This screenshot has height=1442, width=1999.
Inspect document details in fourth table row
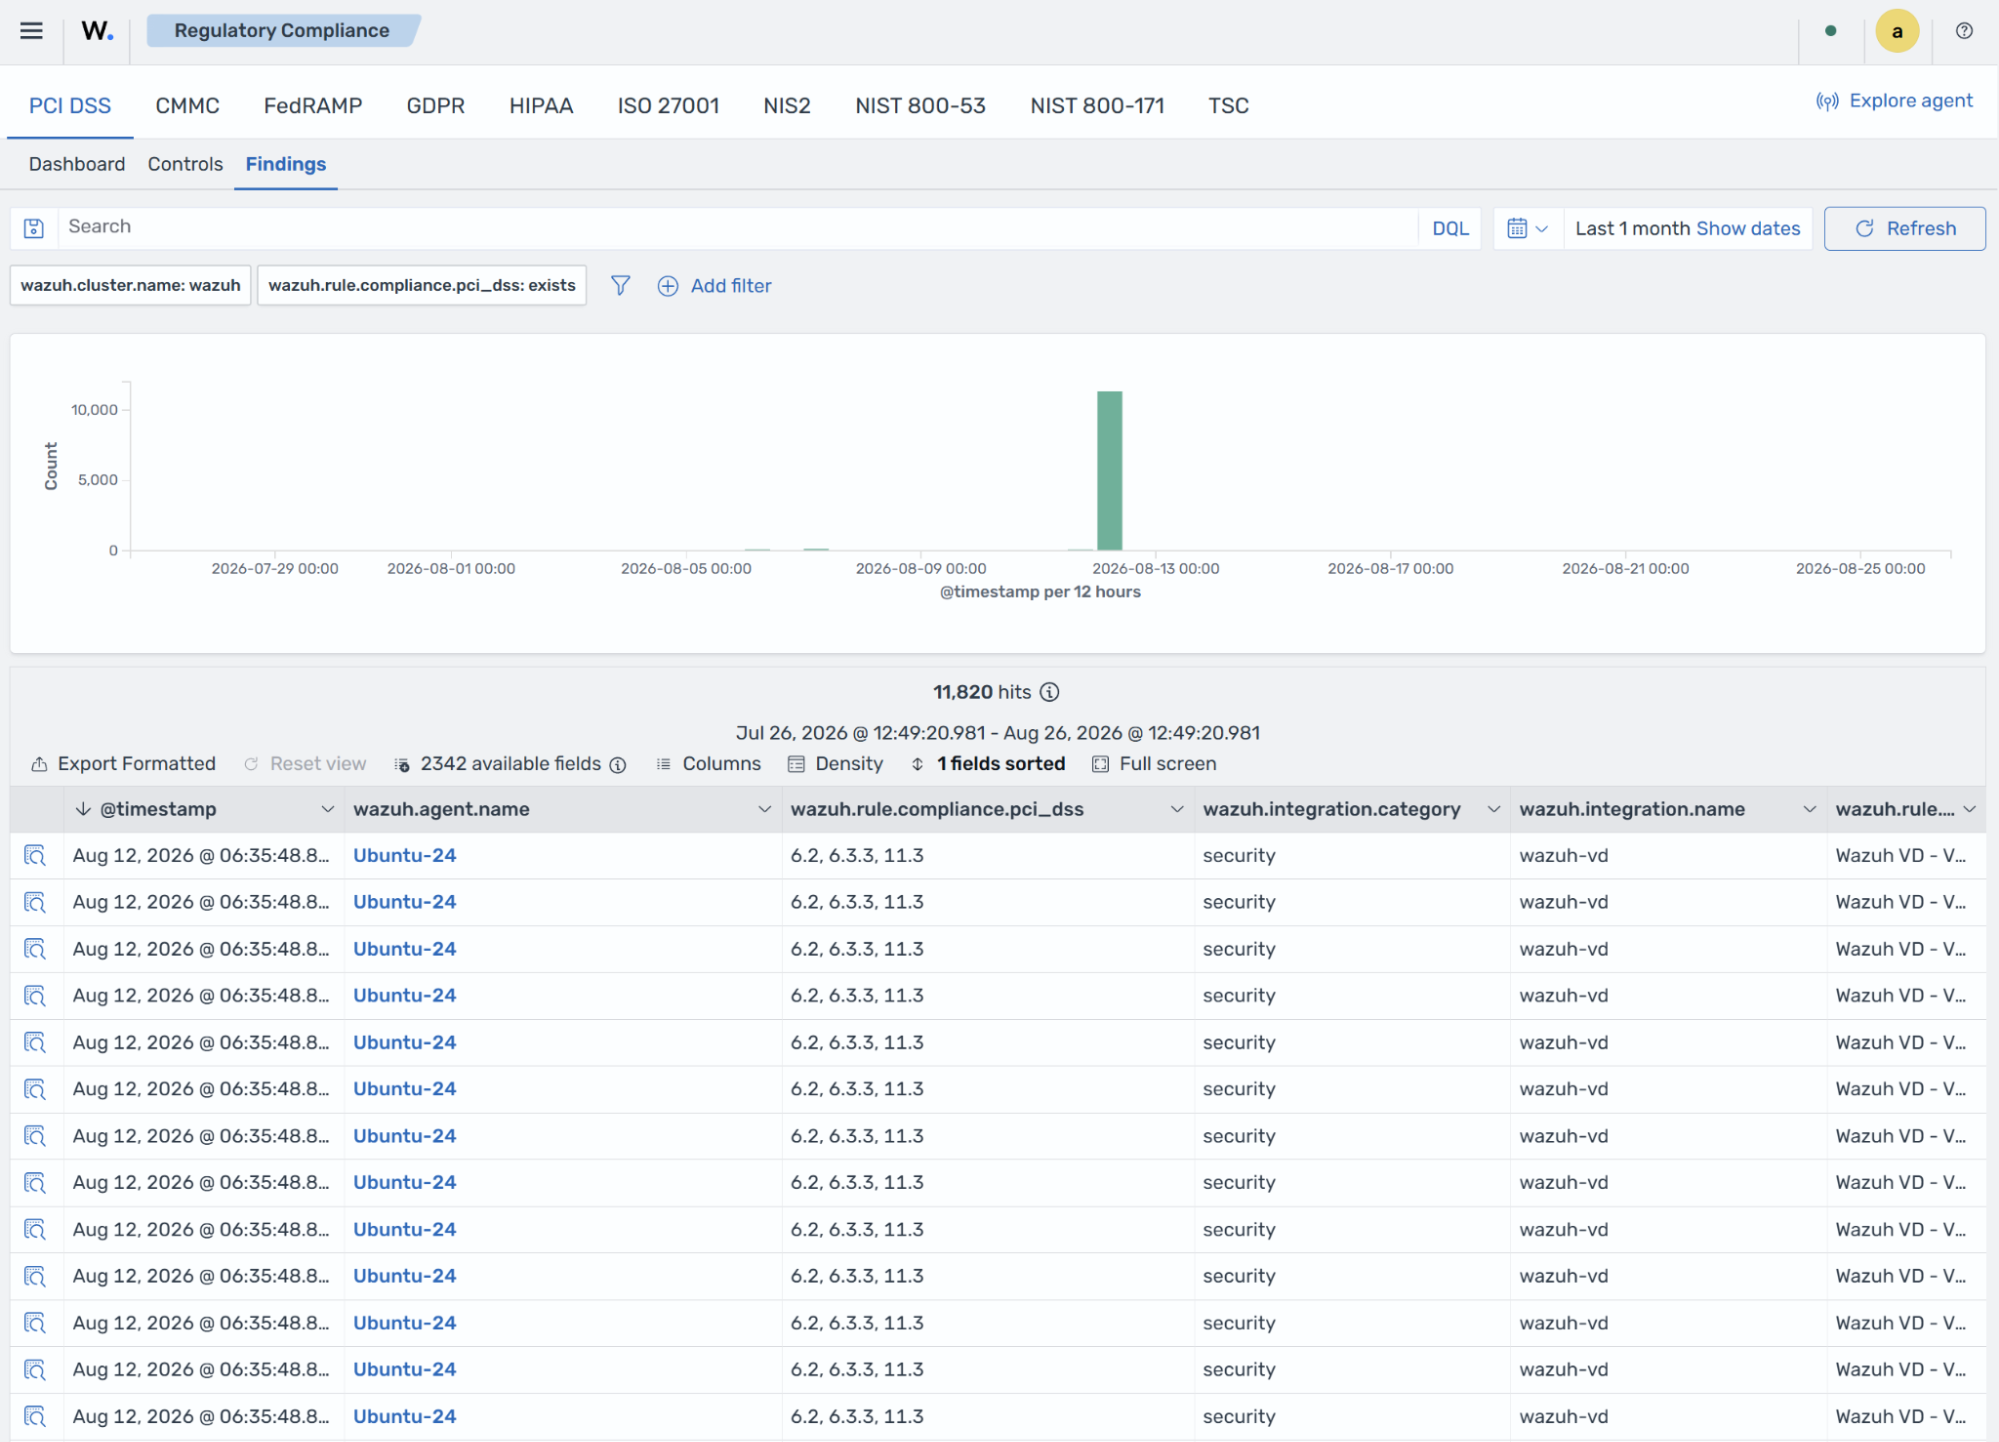click(35, 996)
